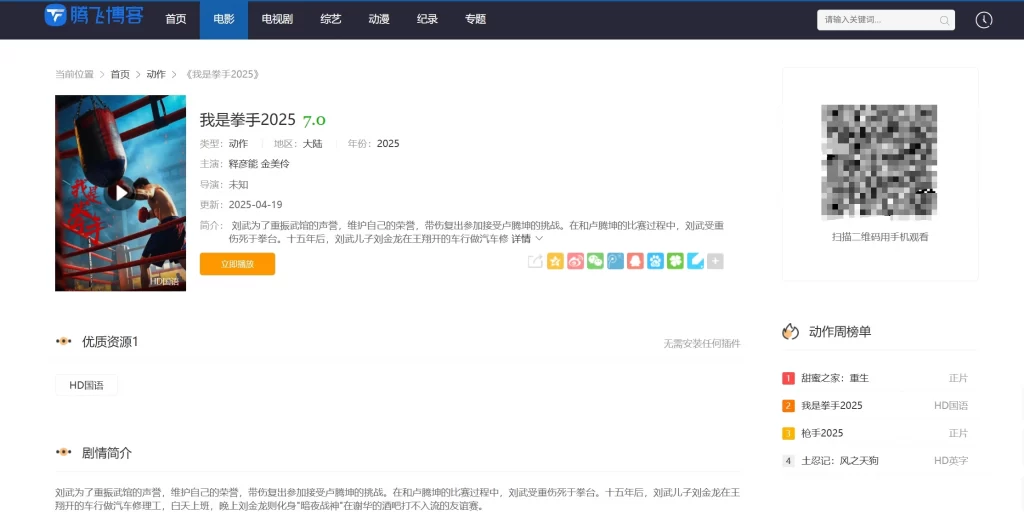Go to 首页 in top navigation

click(x=176, y=20)
